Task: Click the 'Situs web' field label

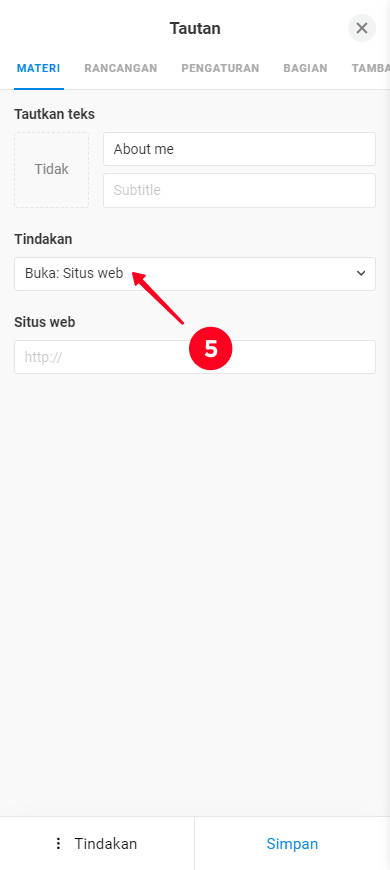Action: 44,322
